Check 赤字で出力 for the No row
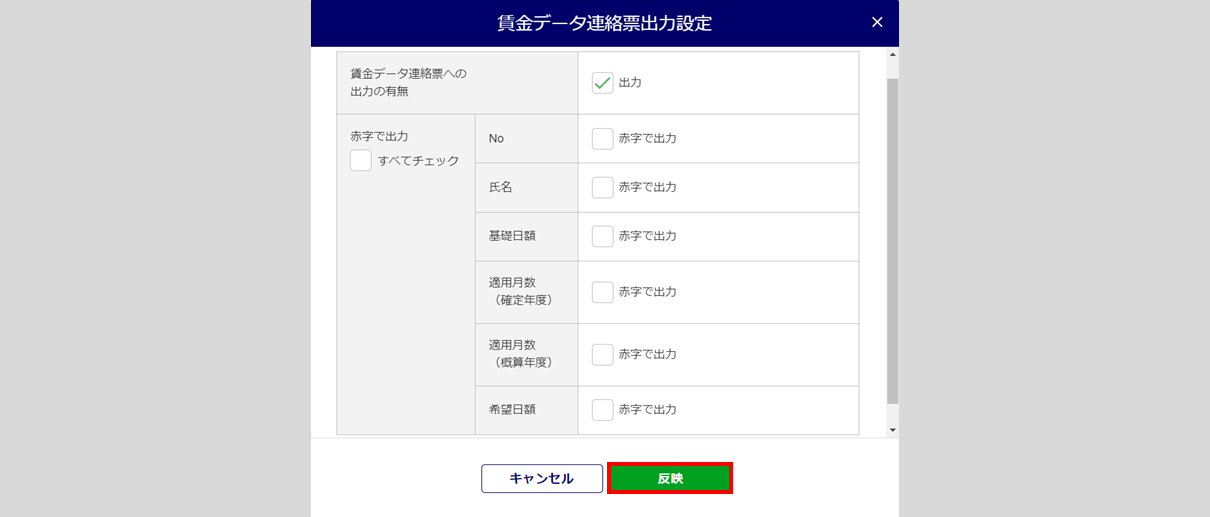Viewport: 1210px width, 517px height. 602,139
